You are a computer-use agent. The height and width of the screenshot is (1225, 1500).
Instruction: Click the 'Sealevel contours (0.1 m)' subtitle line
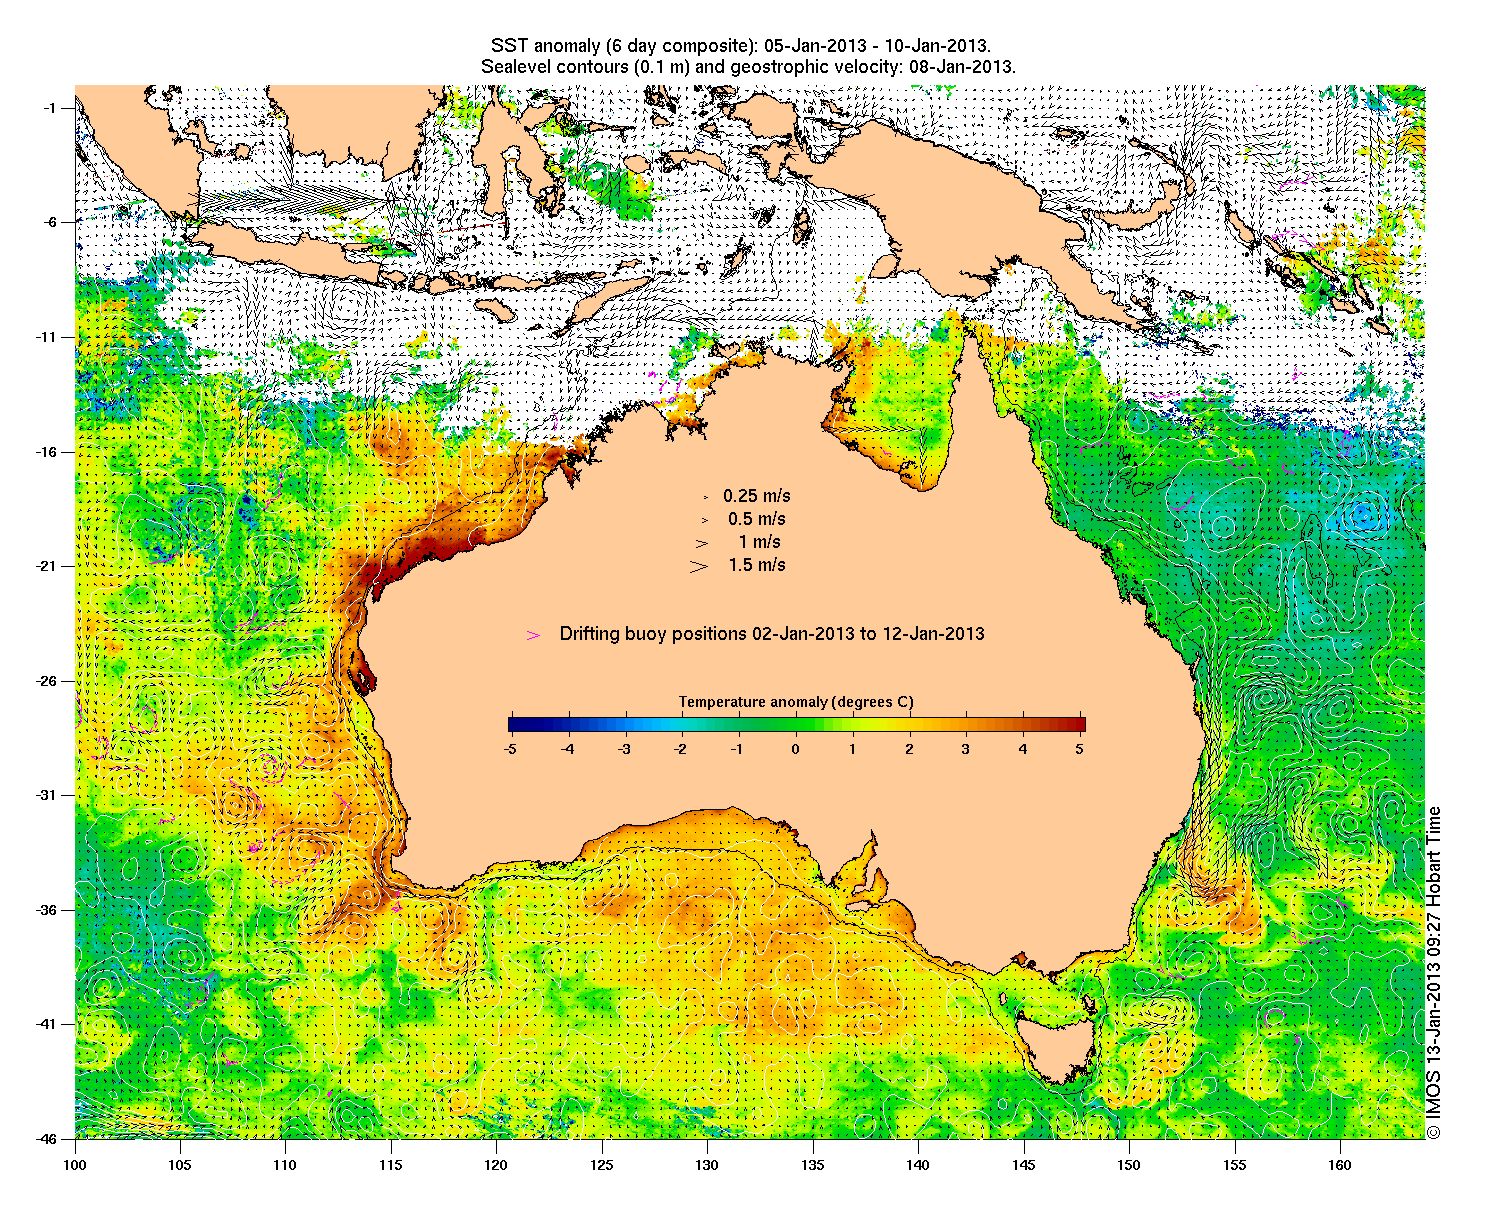point(749,67)
